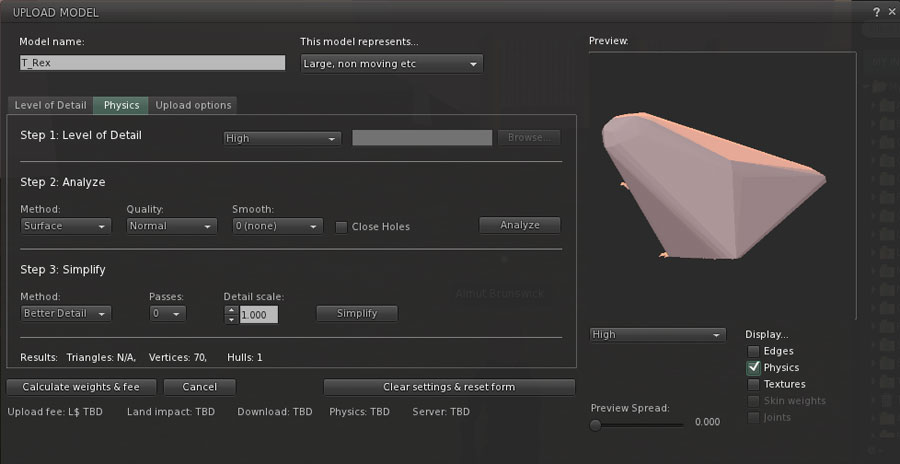Click Clear settings & reset form
900x464 pixels.
449,386
